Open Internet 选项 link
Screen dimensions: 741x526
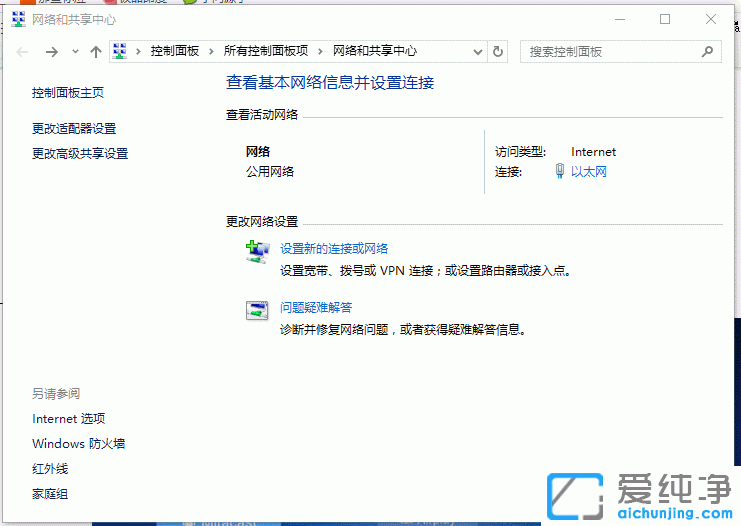(68, 419)
